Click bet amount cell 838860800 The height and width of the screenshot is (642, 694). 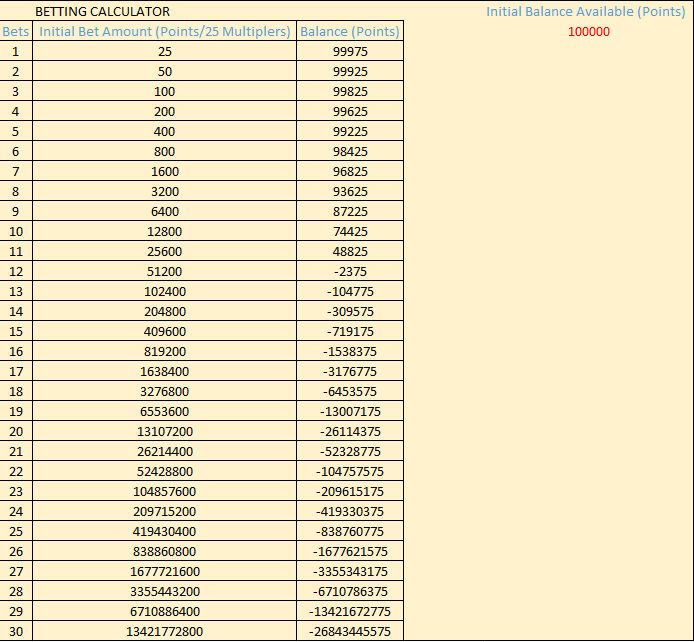[165, 551]
